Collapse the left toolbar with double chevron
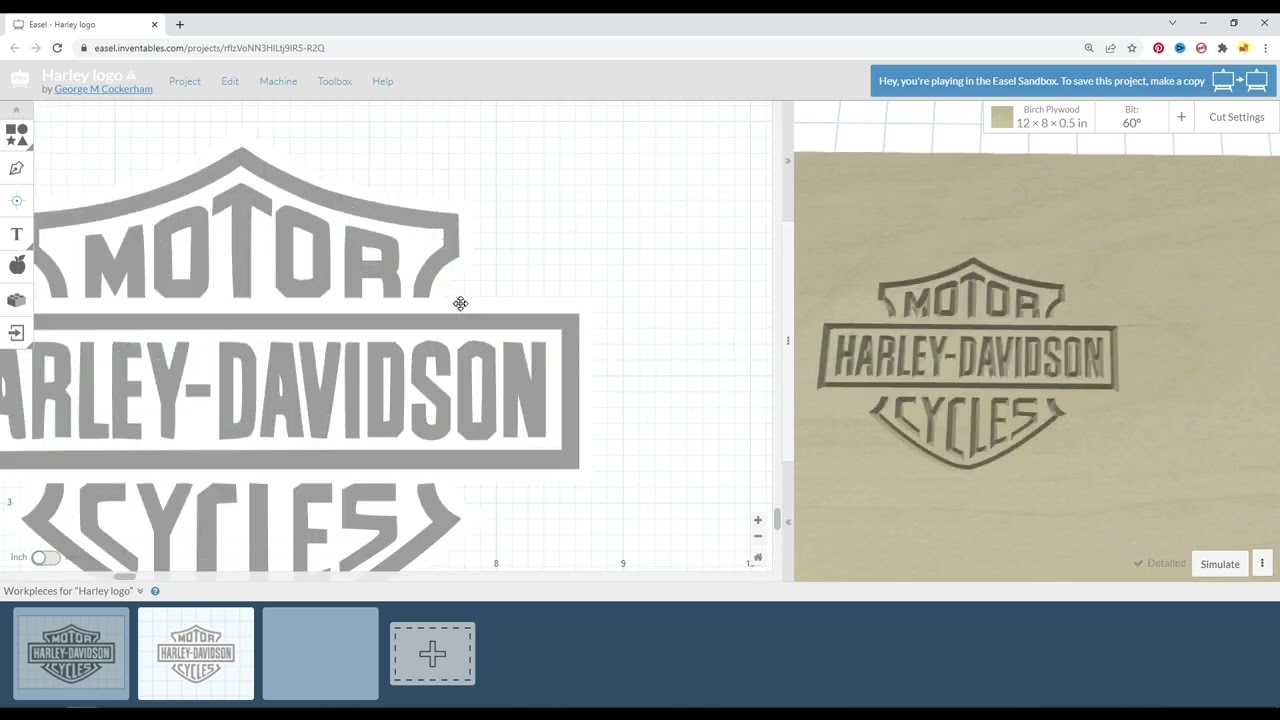The height and width of the screenshot is (720, 1280). [16, 110]
